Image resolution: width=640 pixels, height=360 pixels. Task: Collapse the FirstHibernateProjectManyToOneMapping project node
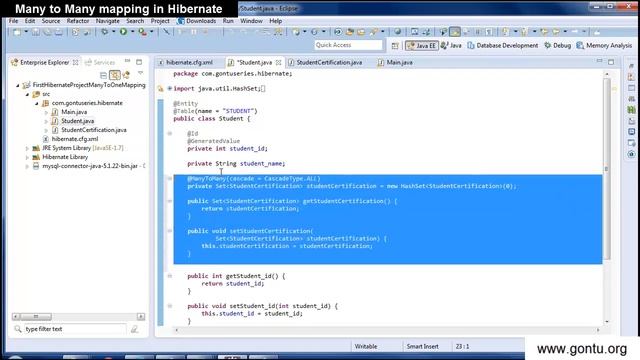pos(18,85)
